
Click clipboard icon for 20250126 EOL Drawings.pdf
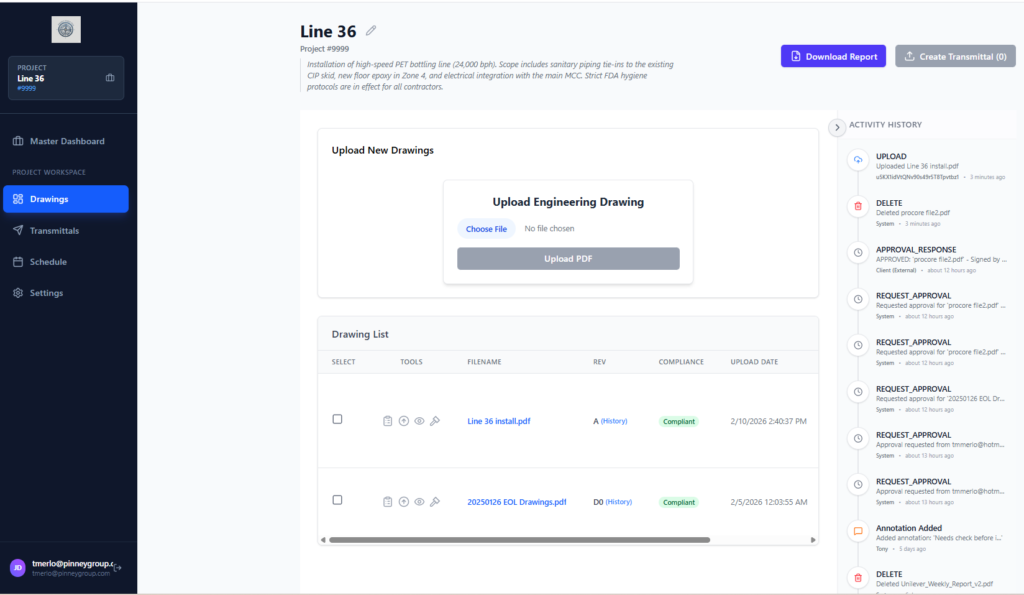click(x=388, y=502)
